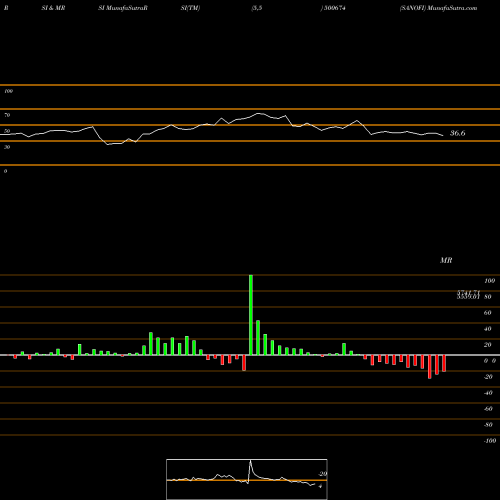Image resolution: width=500 pixels, height=500 pixels.
Task: Click the "MR" panel label
Action: [446, 260]
